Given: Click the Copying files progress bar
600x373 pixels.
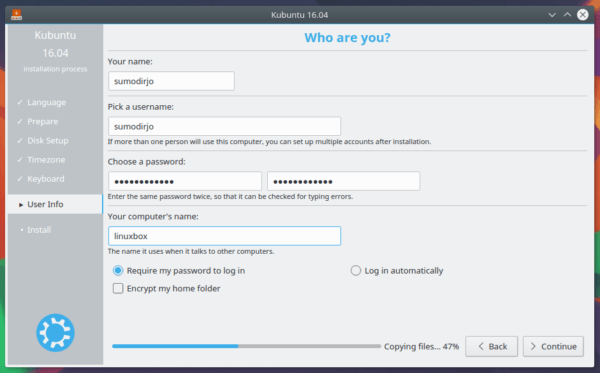Looking at the screenshot, I should pos(246,346).
